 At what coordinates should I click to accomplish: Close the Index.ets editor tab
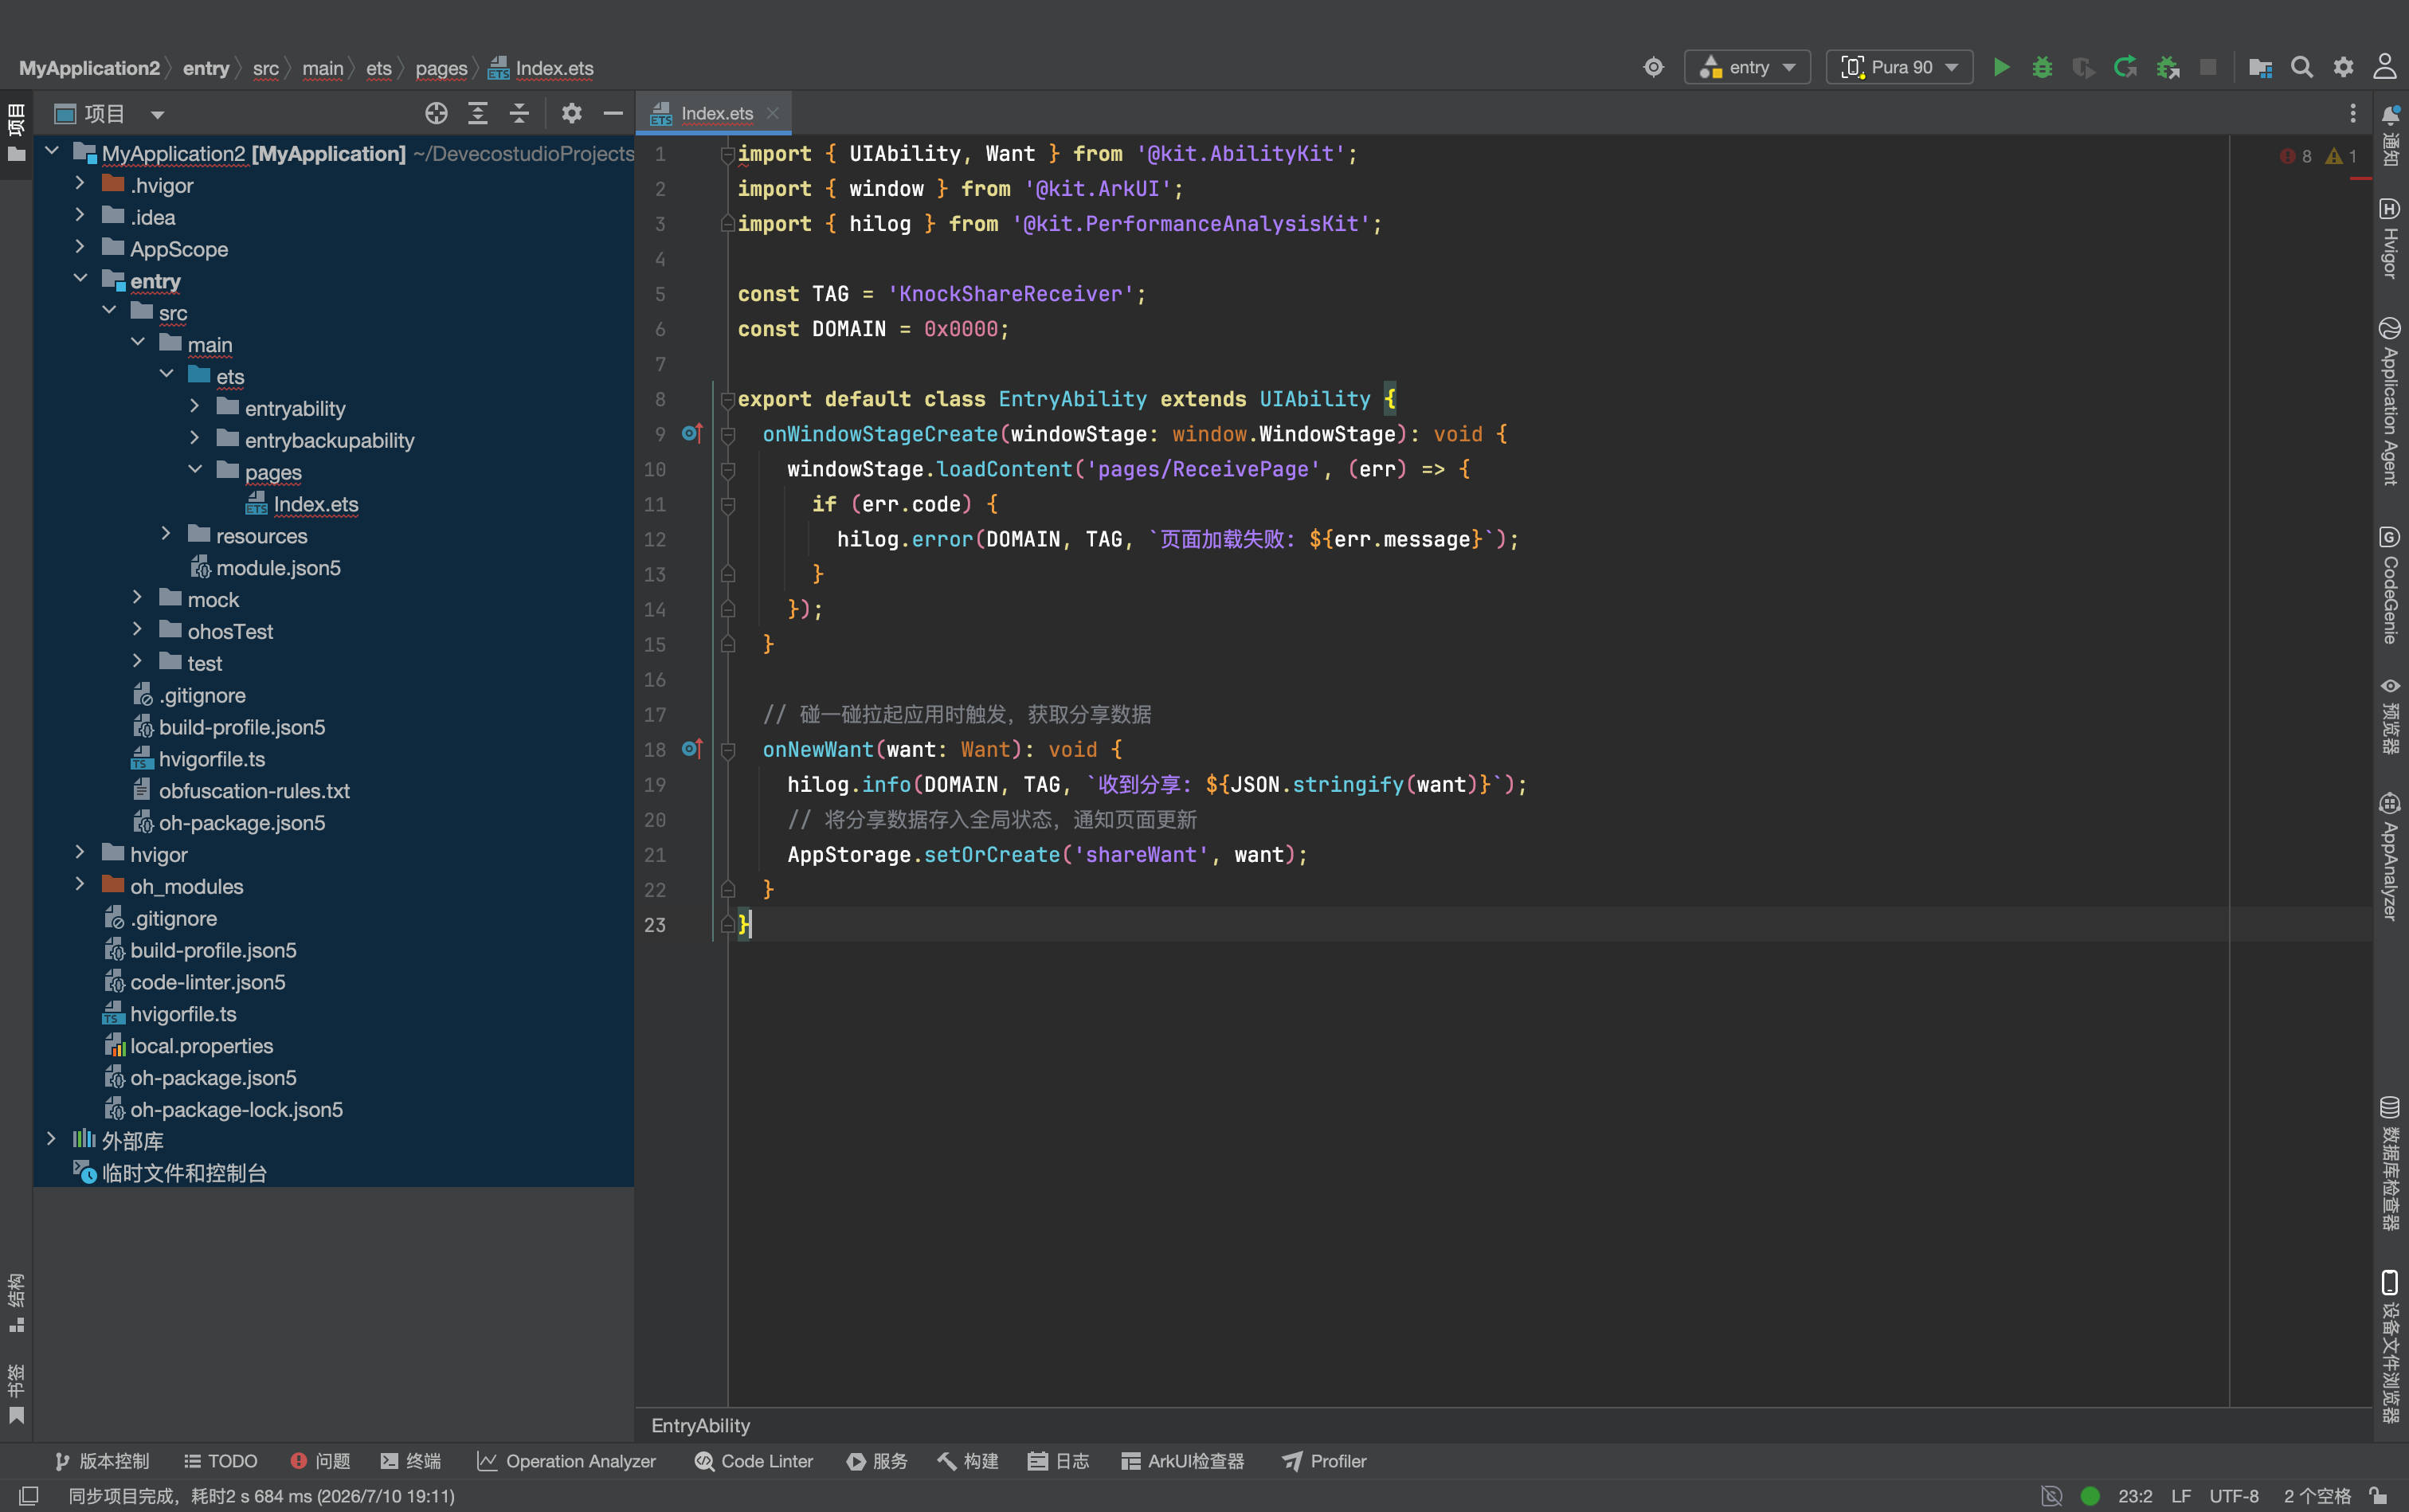pos(773,113)
